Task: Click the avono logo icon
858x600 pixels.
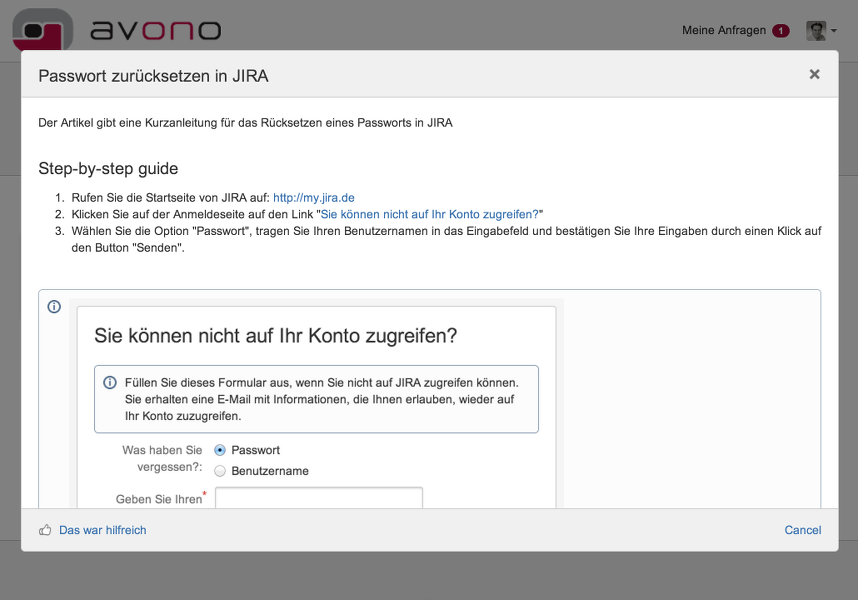Action: pos(43,30)
